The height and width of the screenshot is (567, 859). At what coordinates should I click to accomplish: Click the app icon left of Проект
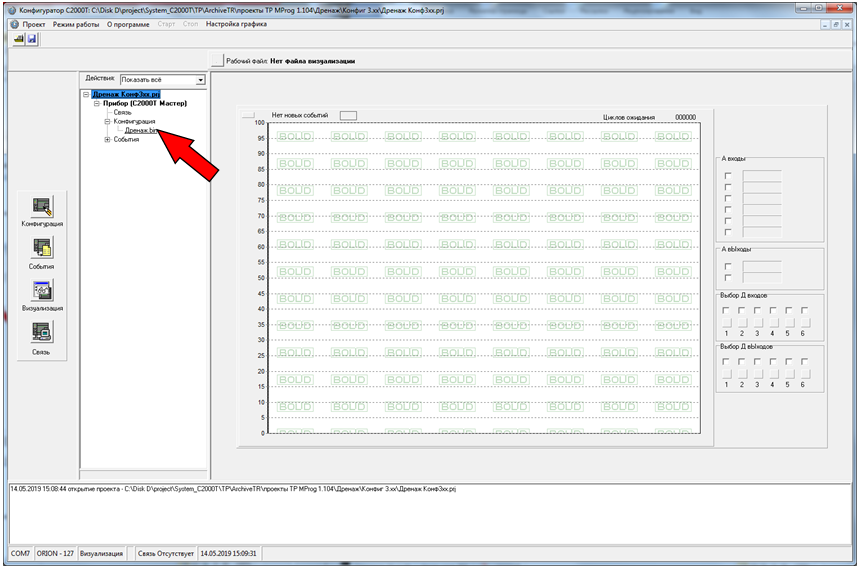pyautogui.click(x=13, y=23)
